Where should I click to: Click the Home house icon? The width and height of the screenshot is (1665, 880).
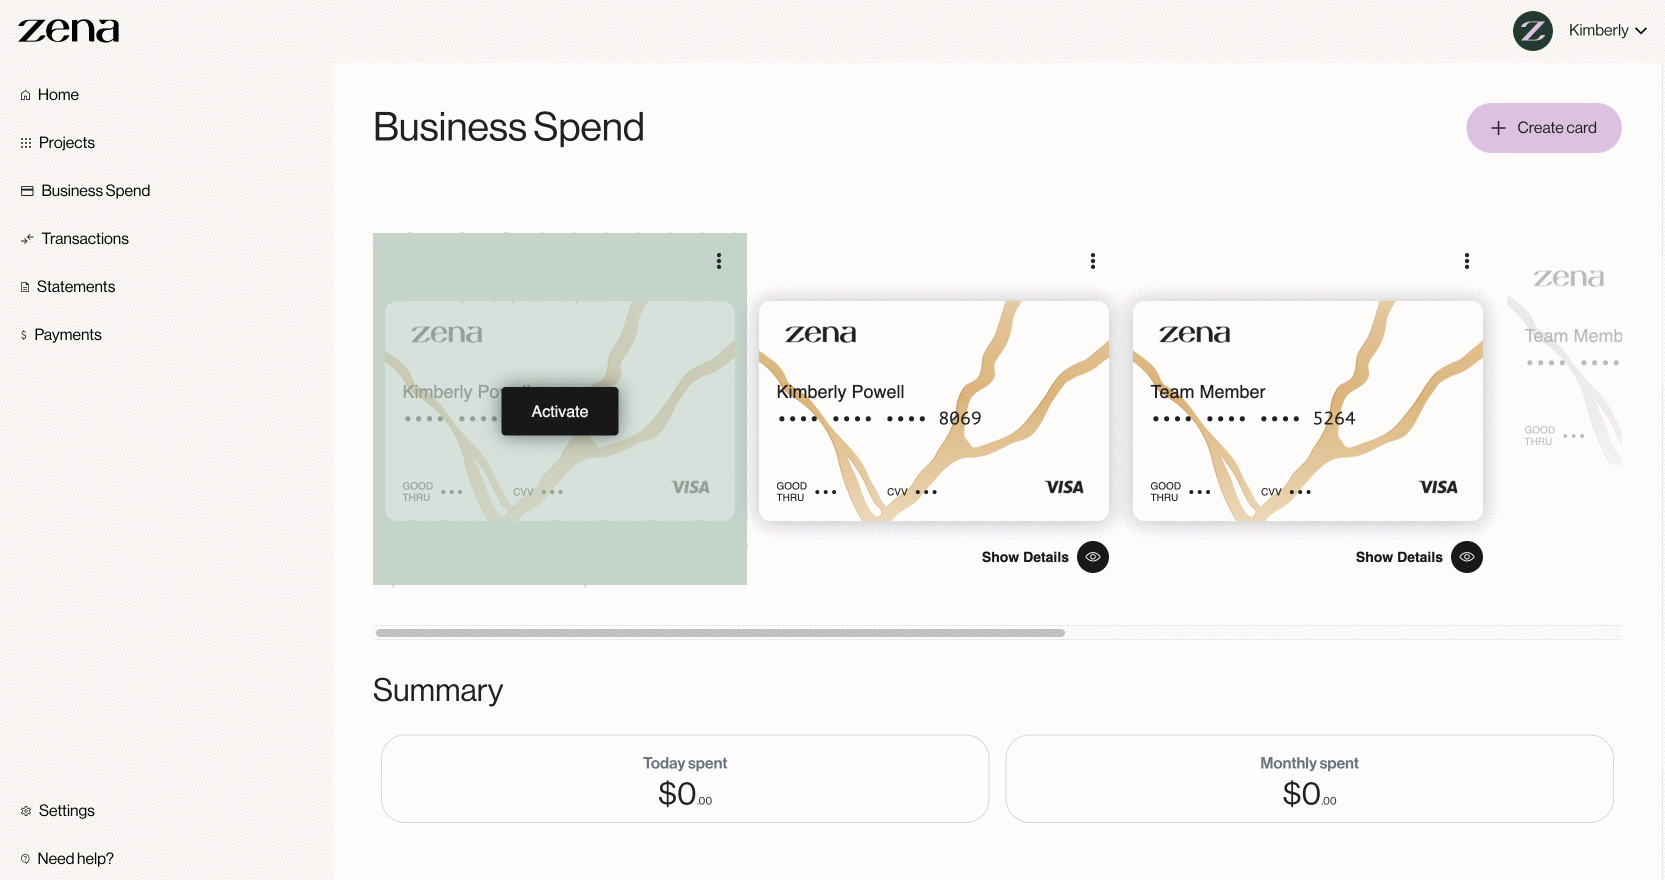pos(25,95)
